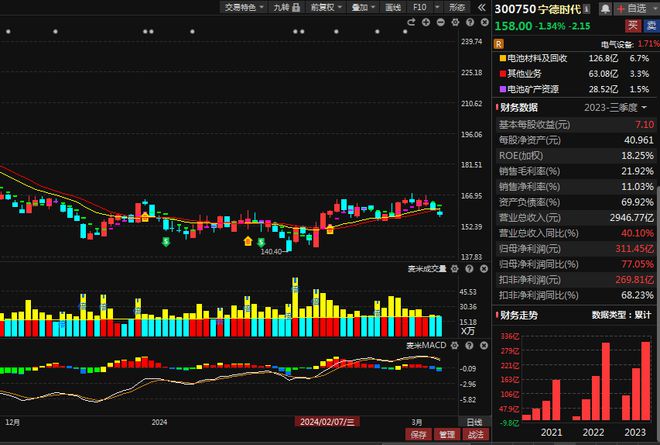Screen dimensions: 660x445
Task: Select the 归母净利润(元) row
Action: [576, 249]
